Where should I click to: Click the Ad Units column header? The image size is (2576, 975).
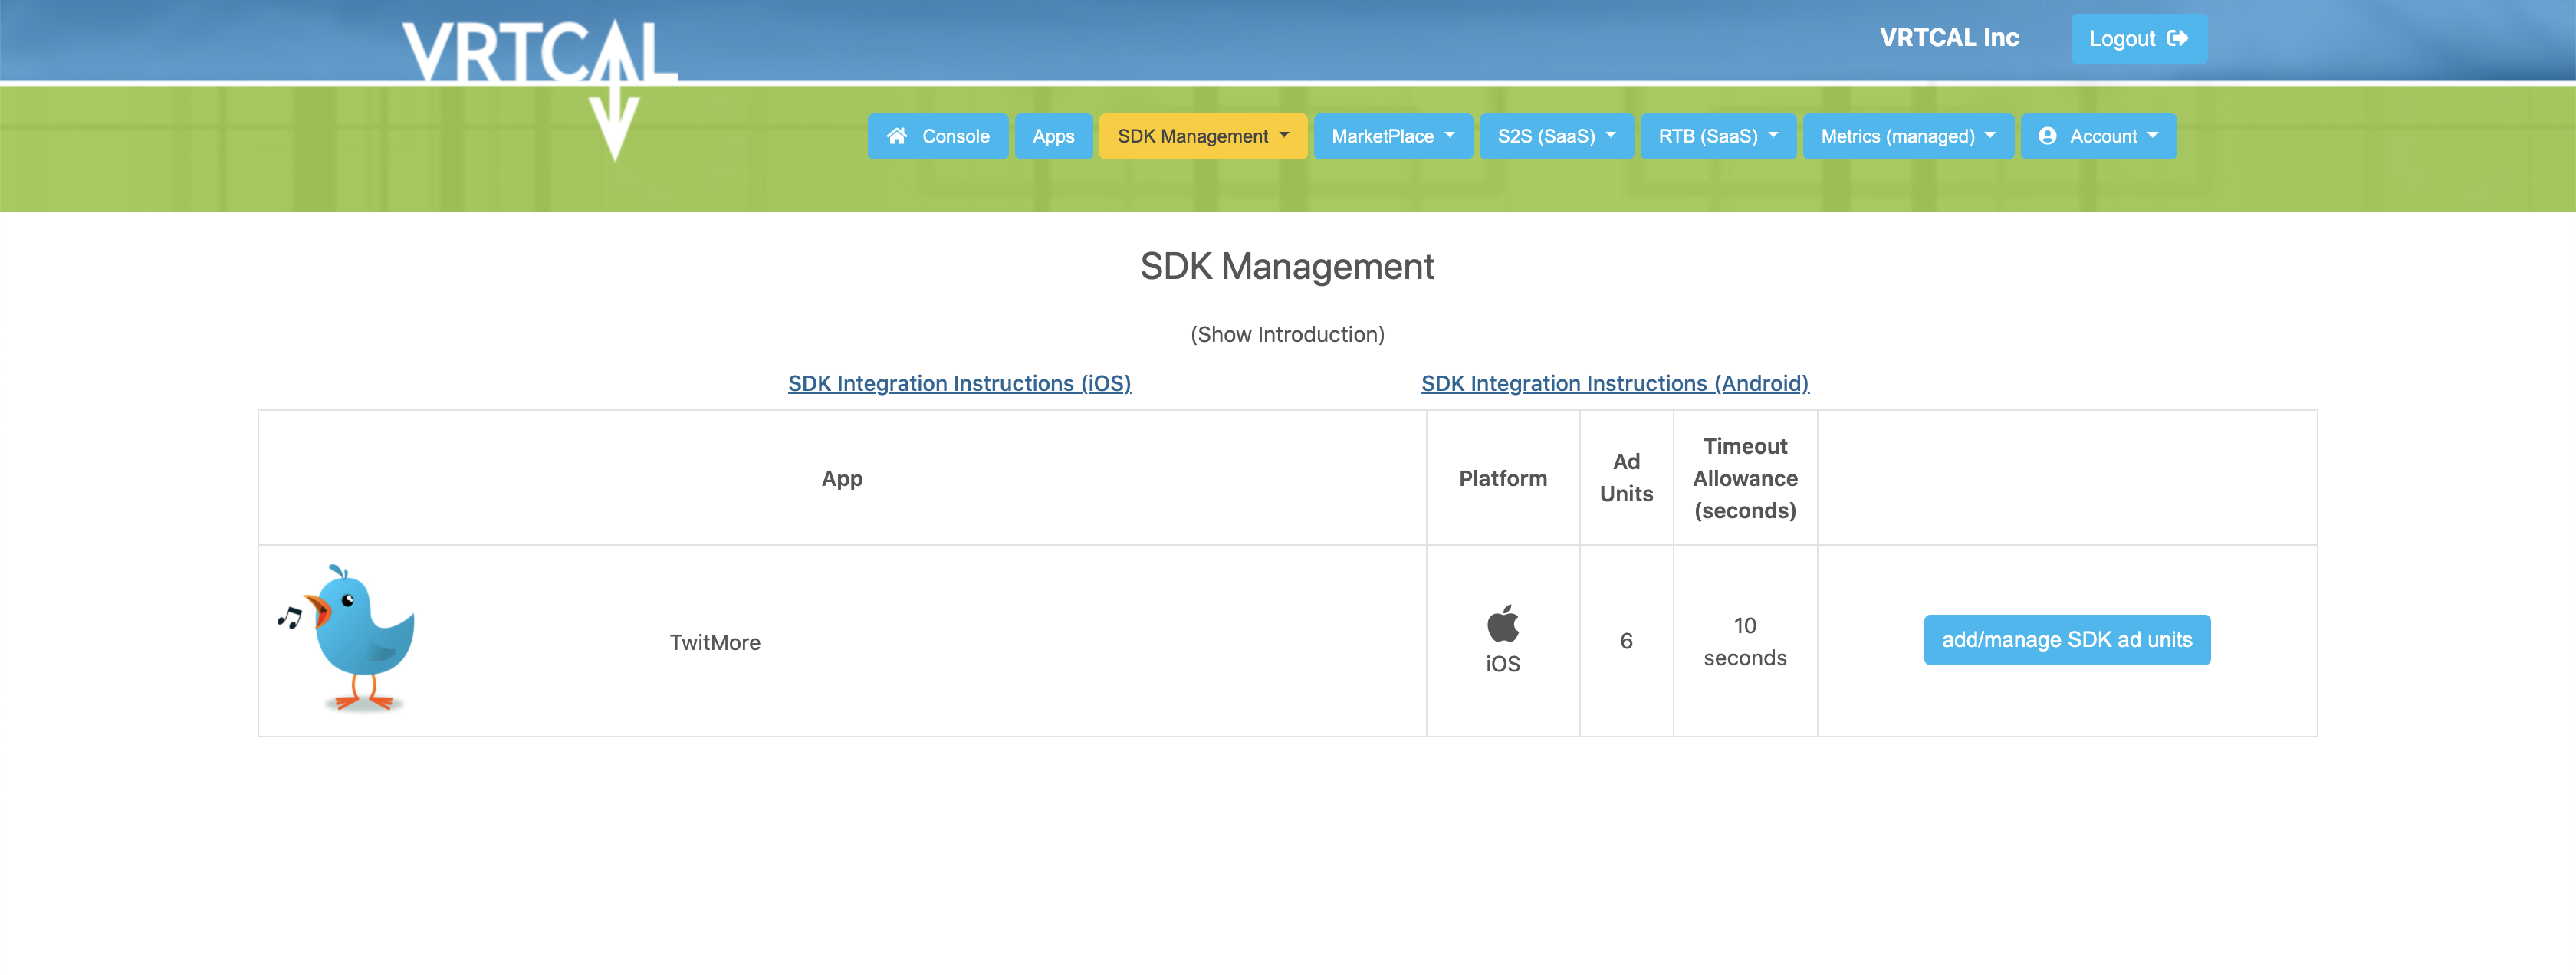pos(1626,478)
